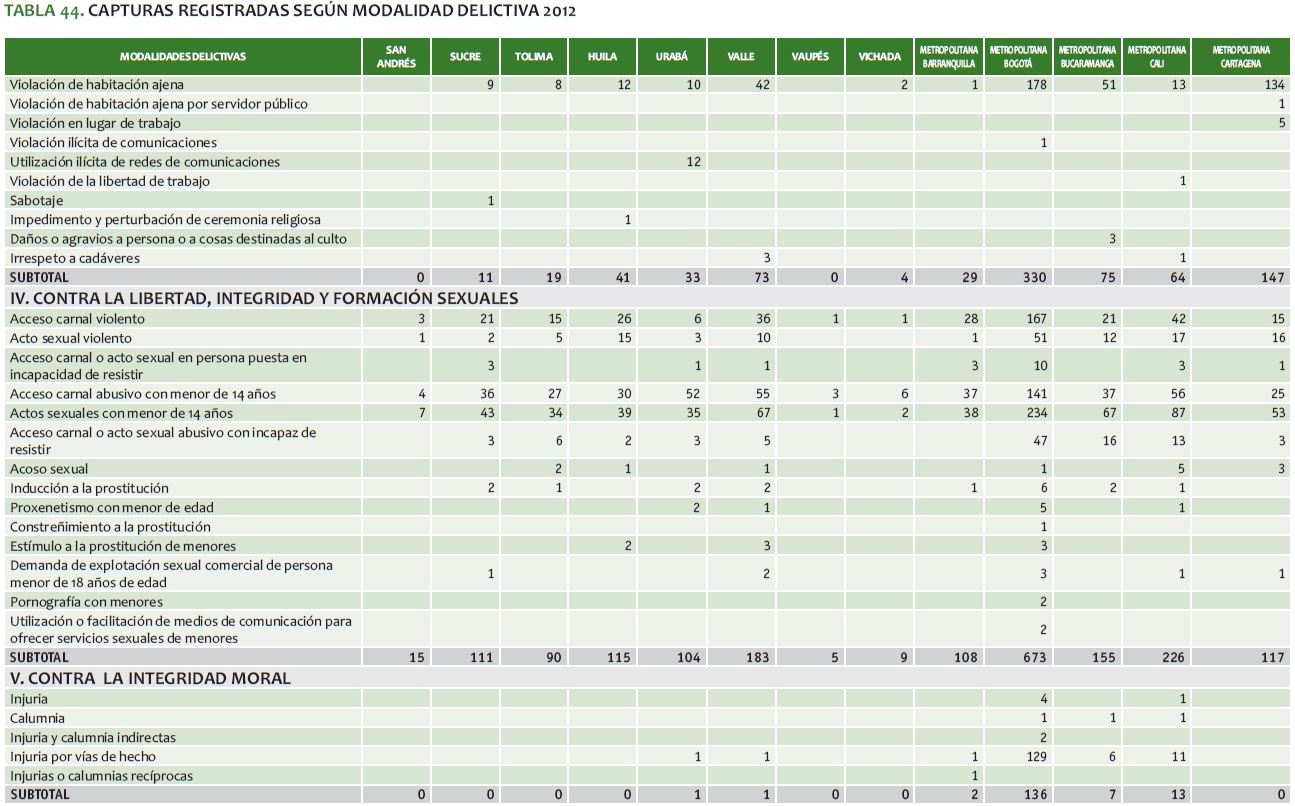The width and height of the screenshot is (1295, 806).
Task: Click the "TABLA 44" table title text
Action: pyautogui.click(x=290, y=11)
